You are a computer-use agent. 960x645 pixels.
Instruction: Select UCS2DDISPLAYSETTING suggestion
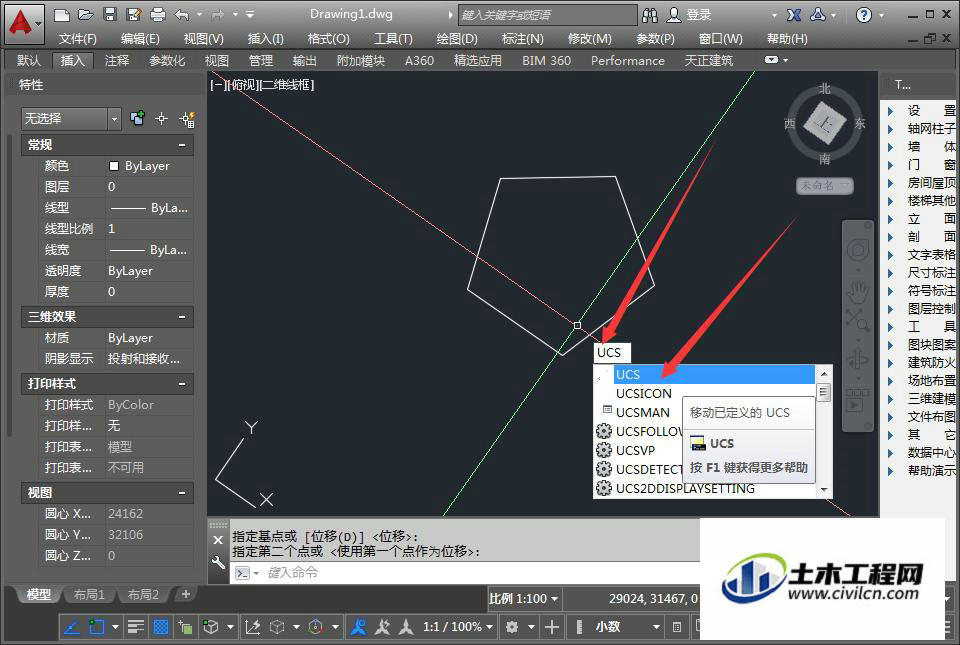(684, 488)
